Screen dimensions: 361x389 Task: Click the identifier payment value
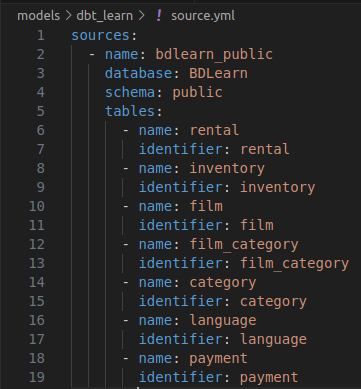[x=269, y=377]
